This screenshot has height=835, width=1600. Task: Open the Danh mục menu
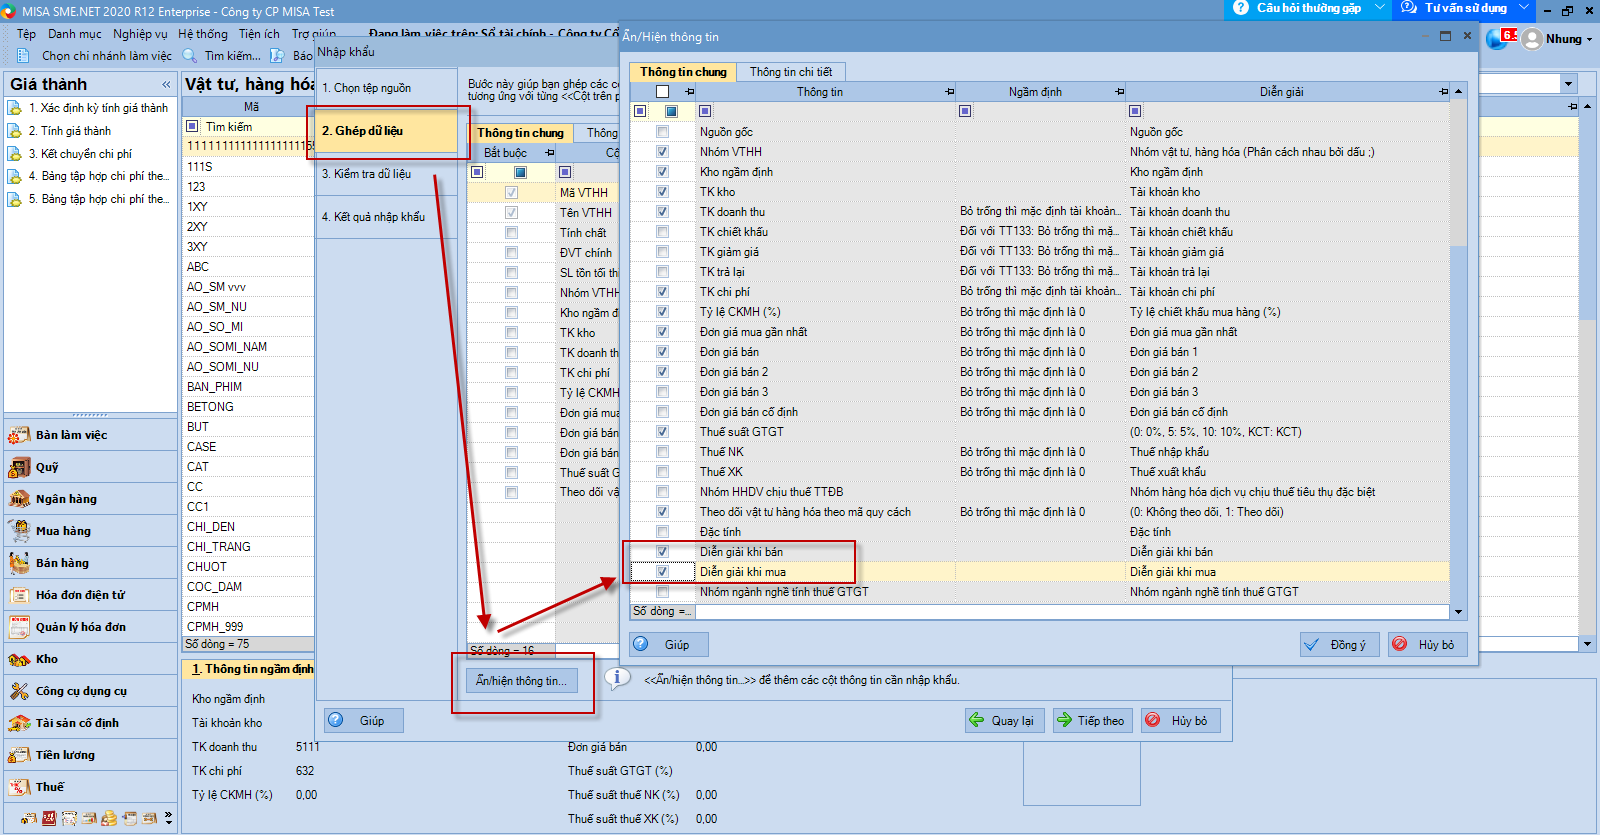point(75,34)
